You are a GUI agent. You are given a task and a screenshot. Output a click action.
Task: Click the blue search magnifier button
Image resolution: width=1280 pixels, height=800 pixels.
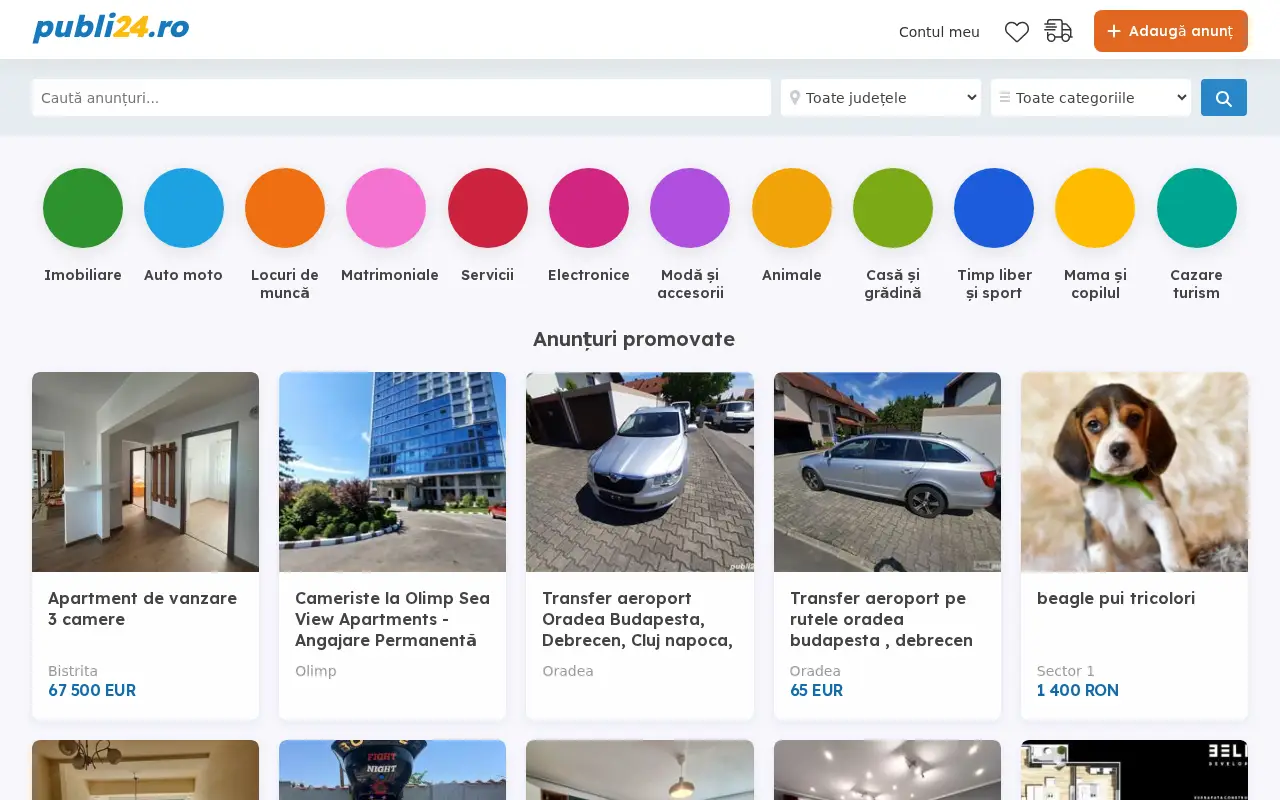1223,98
